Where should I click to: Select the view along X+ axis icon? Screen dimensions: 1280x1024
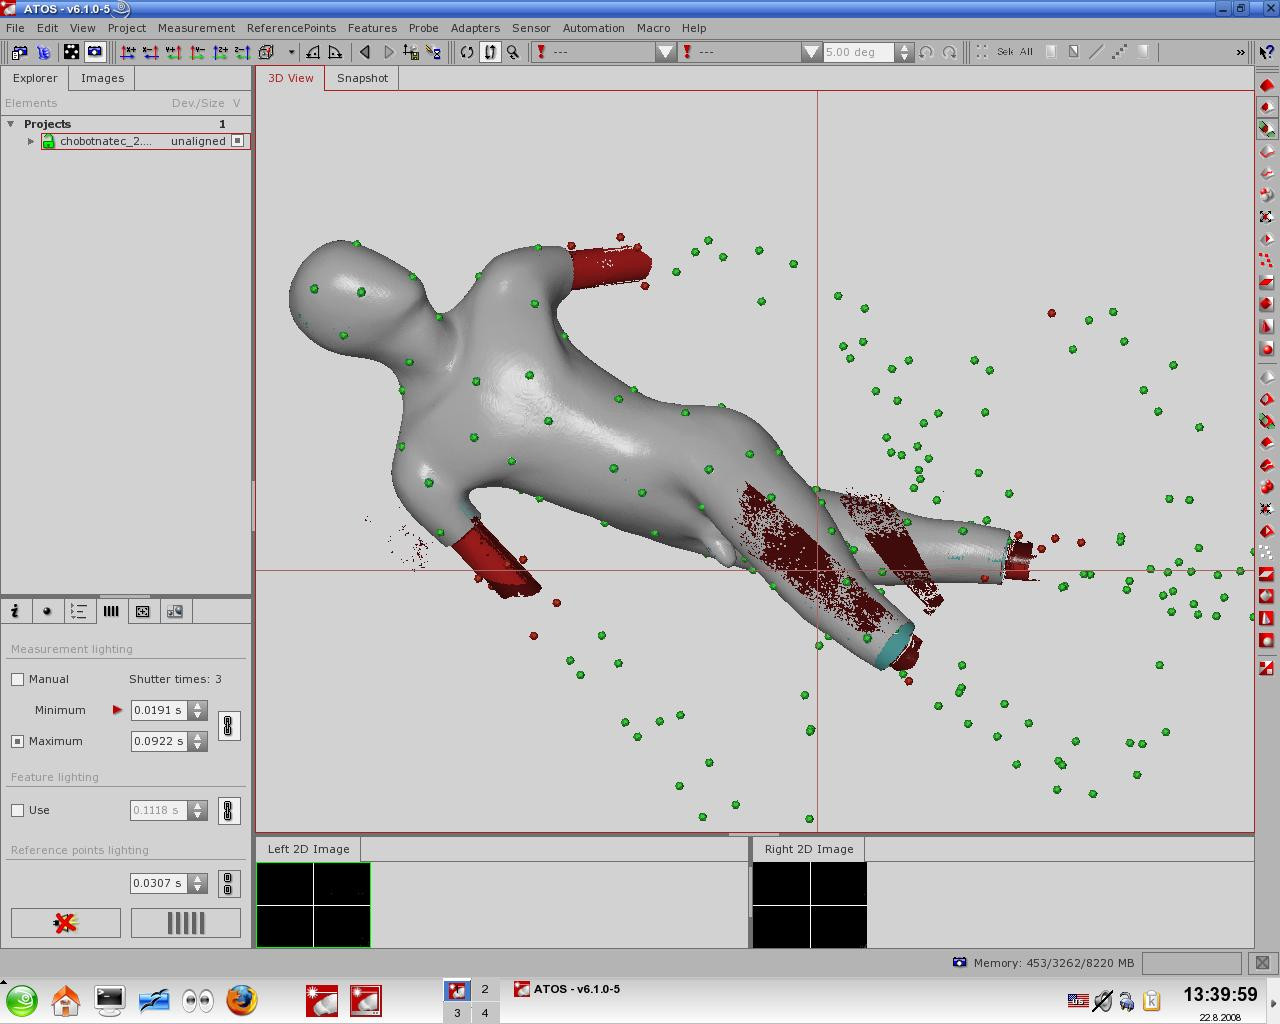[x=126, y=52]
